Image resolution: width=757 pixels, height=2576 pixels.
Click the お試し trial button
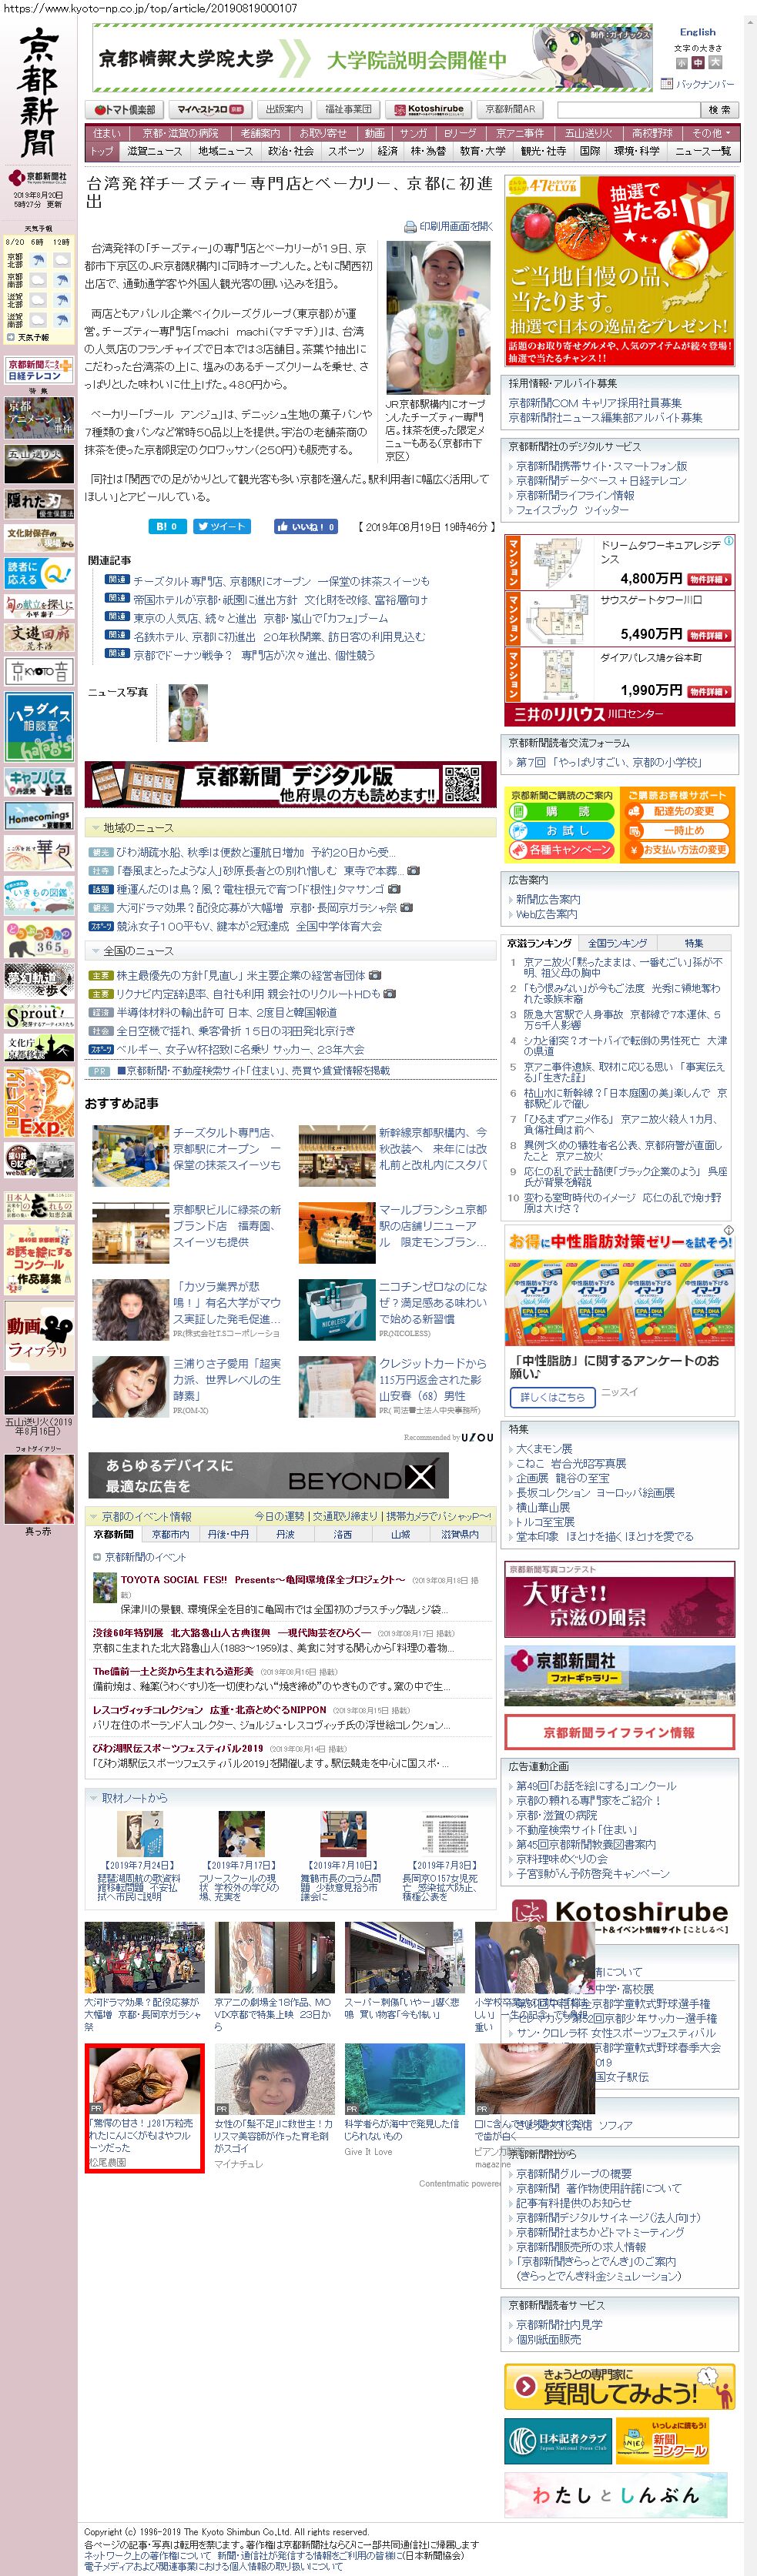point(561,830)
